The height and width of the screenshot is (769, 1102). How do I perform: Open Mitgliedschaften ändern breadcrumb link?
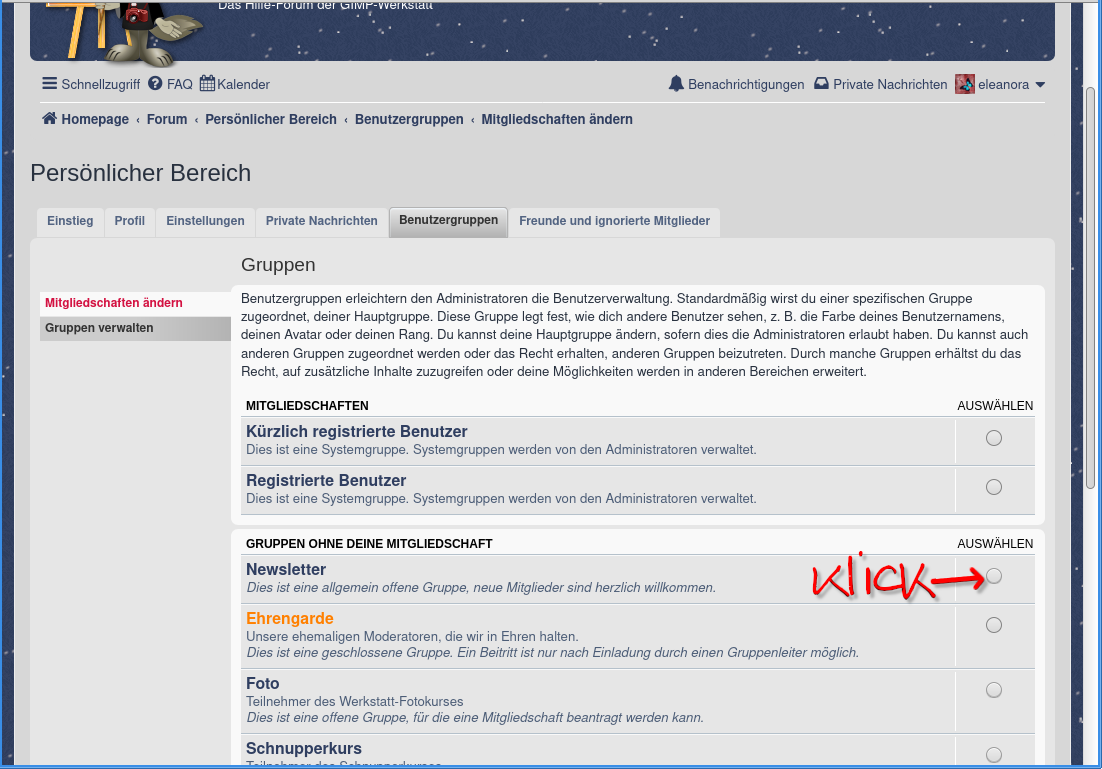pyautogui.click(x=557, y=119)
